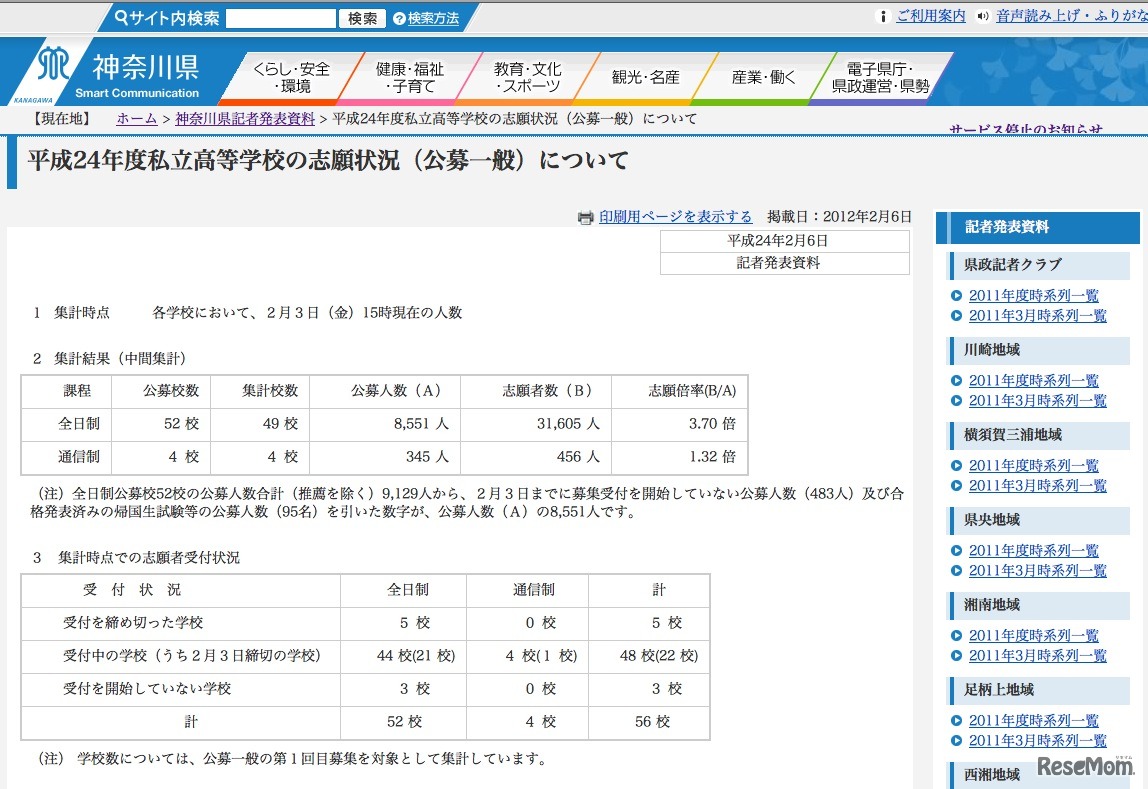Open the 産業・働く navigation tab
This screenshot has width=1148, height=789.
tap(763, 78)
